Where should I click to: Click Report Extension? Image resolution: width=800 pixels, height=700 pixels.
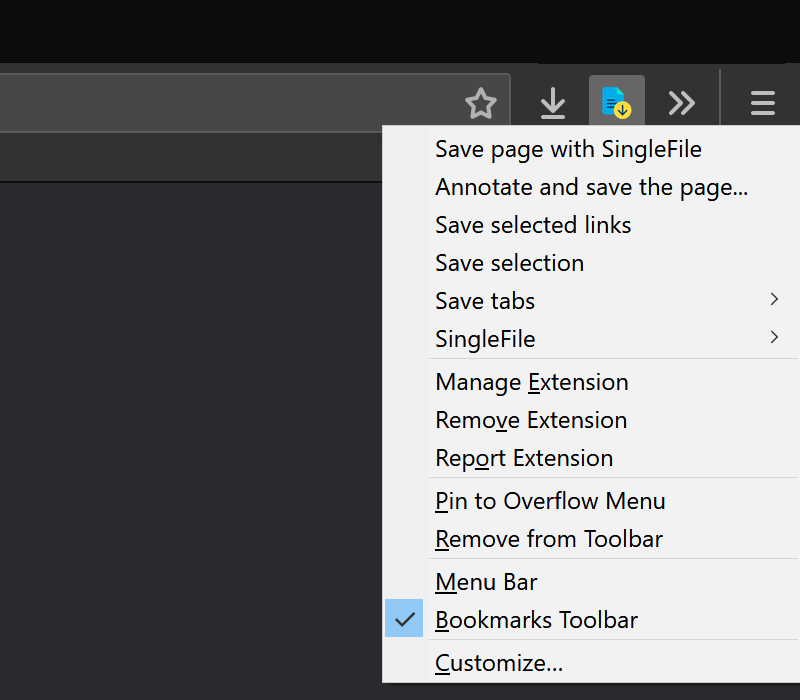tap(524, 458)
